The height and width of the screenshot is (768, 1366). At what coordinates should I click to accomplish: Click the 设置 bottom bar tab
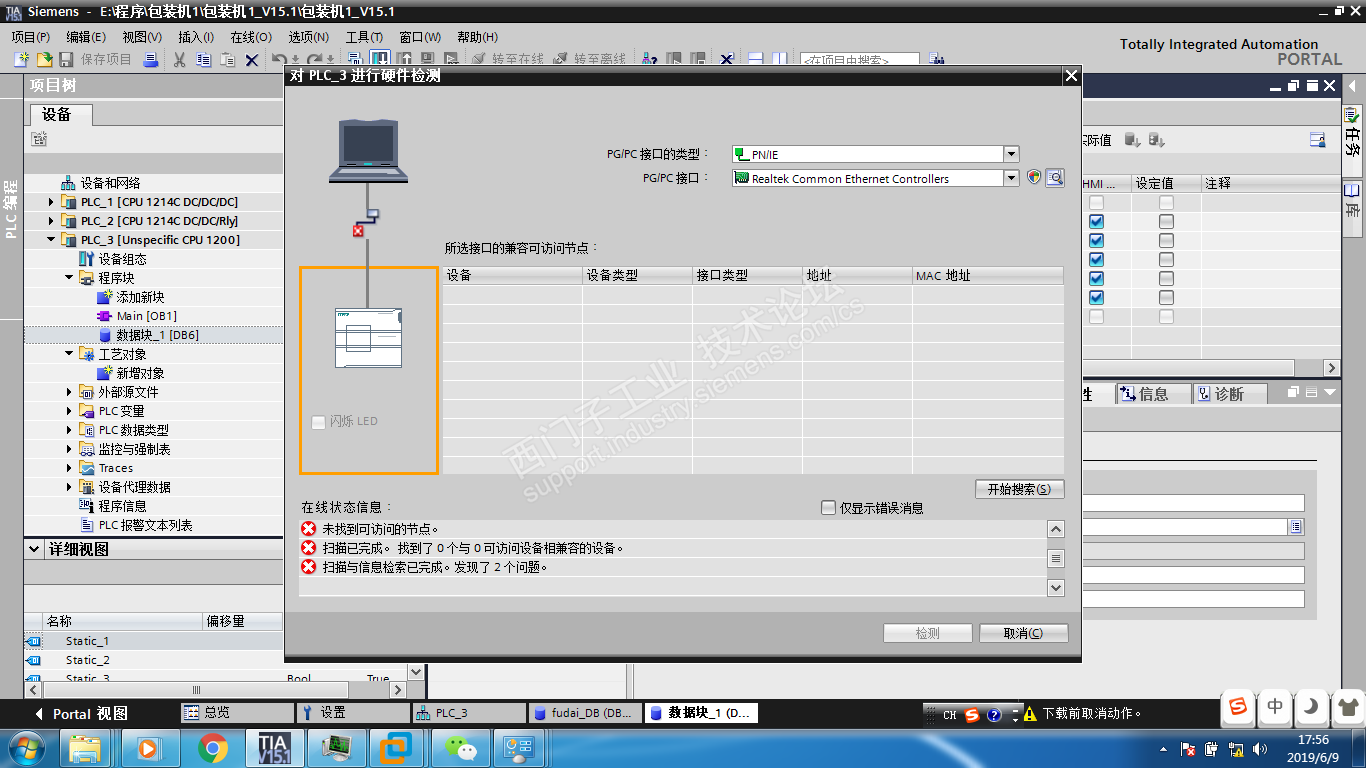click(x=353, y=713)
